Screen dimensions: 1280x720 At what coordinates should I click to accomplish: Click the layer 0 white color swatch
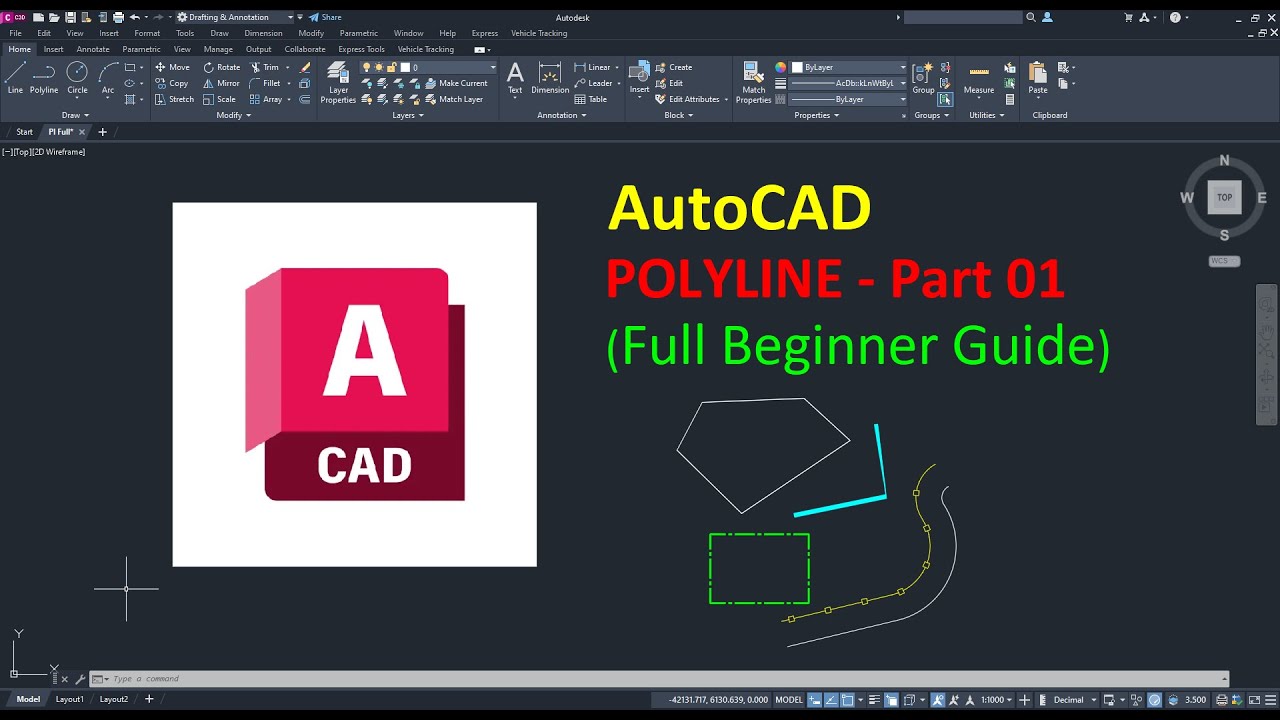(405, 67)
